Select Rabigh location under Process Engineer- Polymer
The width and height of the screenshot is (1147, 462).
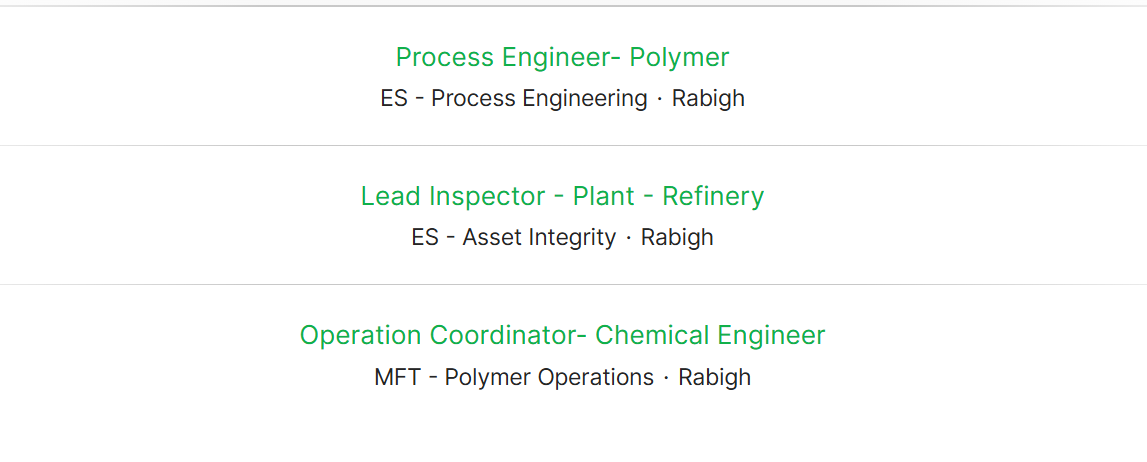pyautogui.click(x=708, y=98)
